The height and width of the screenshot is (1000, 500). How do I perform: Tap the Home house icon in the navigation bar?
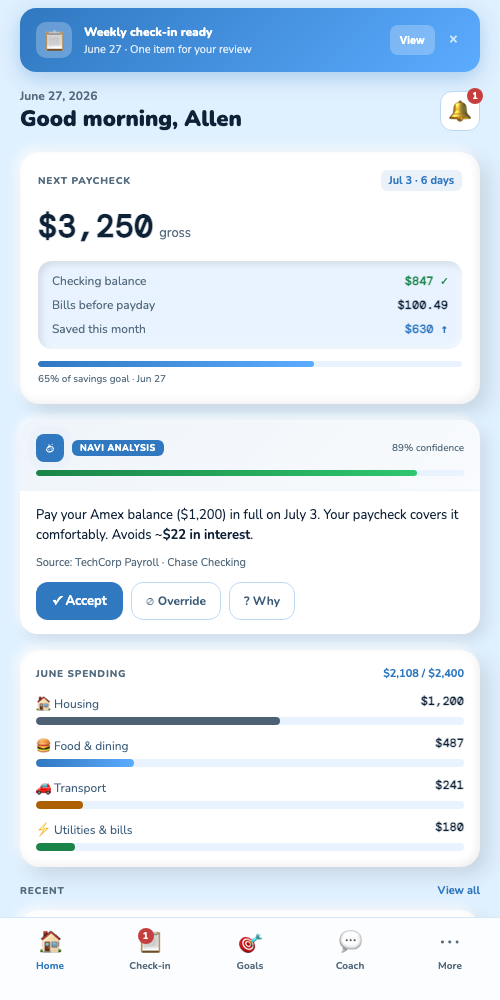click(x=50, y=941)
